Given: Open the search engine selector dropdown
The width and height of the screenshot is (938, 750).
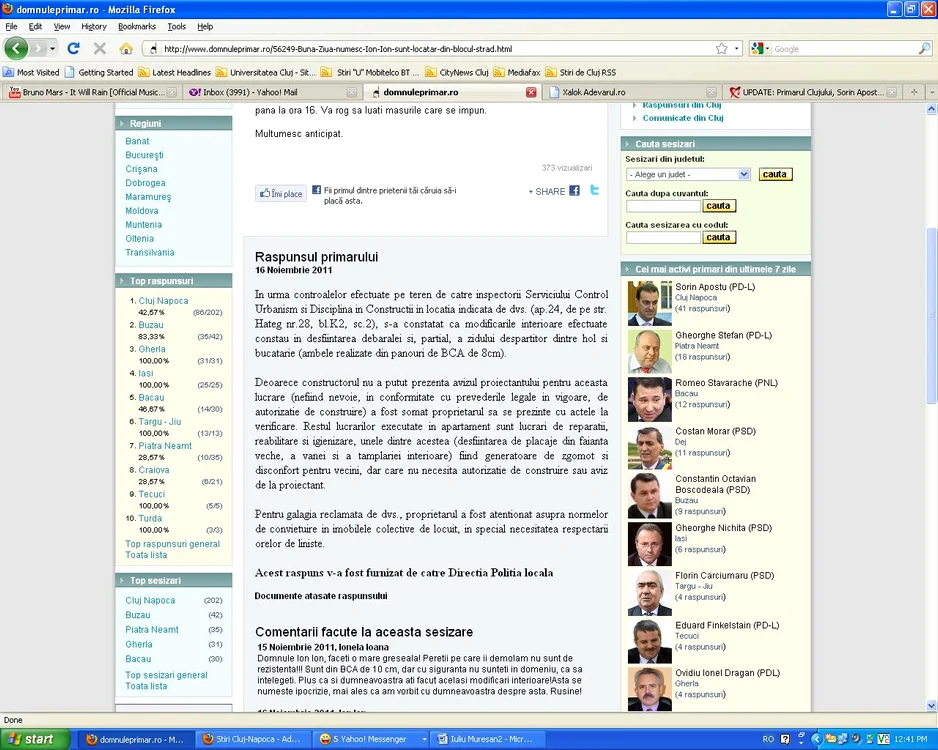Looking at the screenshot, I should pos(760,49).
